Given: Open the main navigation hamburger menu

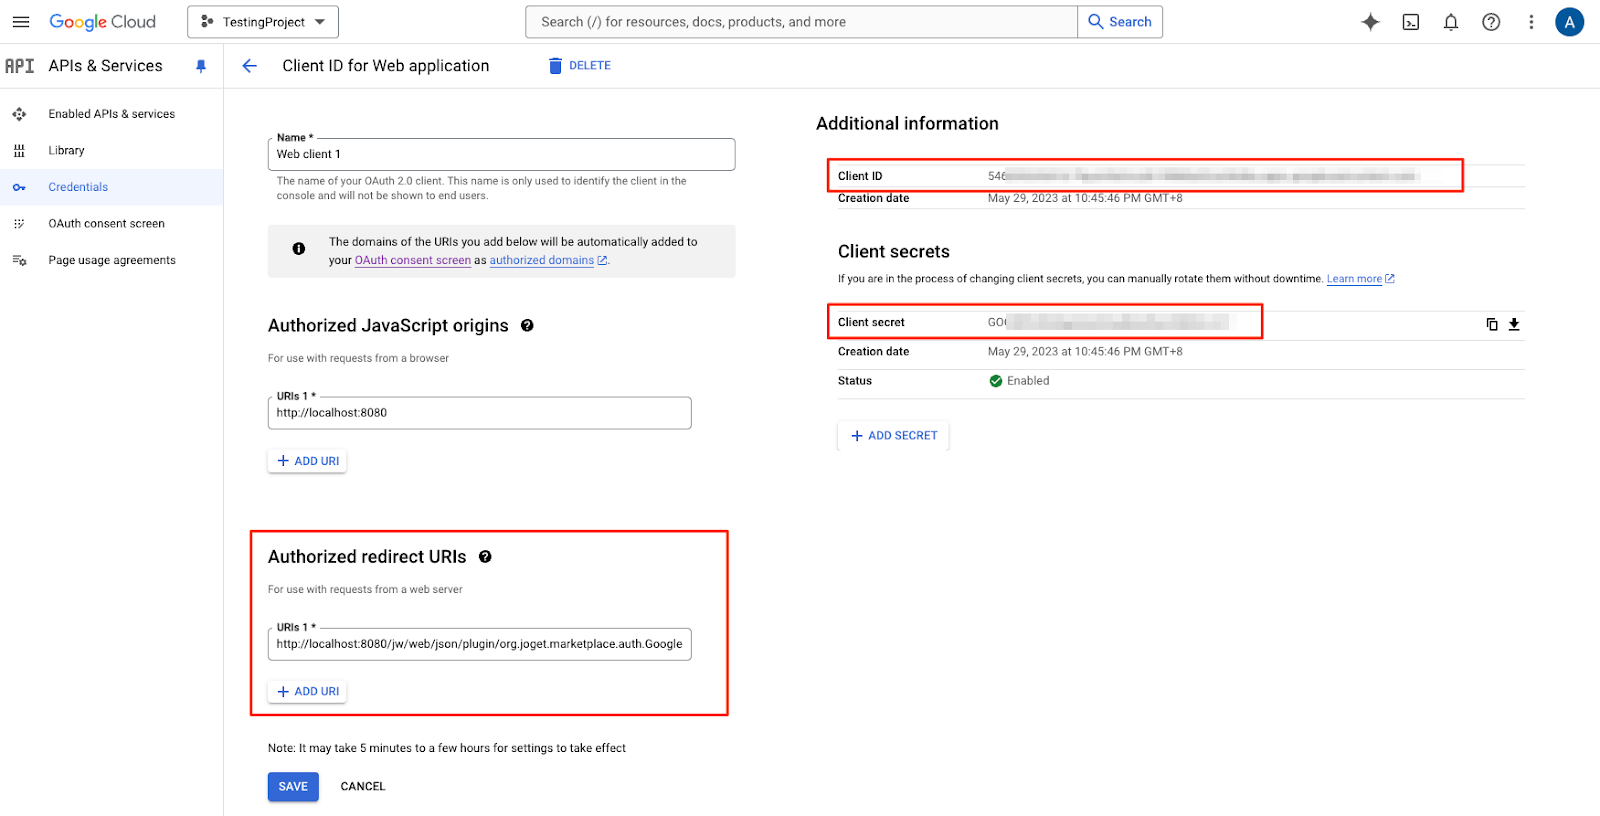Looking at the screenshot, I should (x=21, y=22).
